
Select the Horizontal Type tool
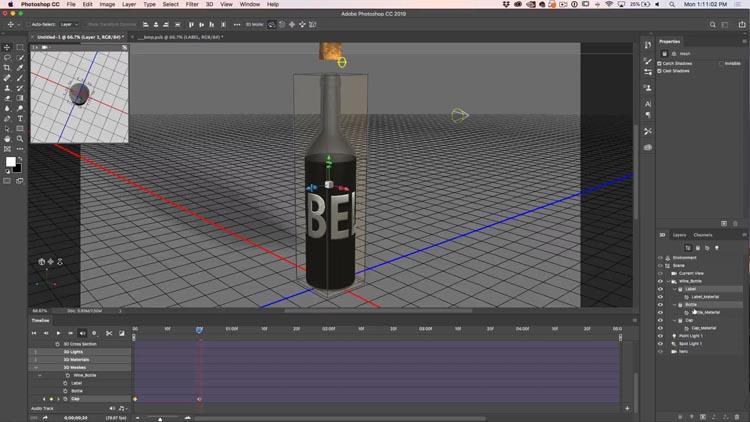click(x=20, y=119)
